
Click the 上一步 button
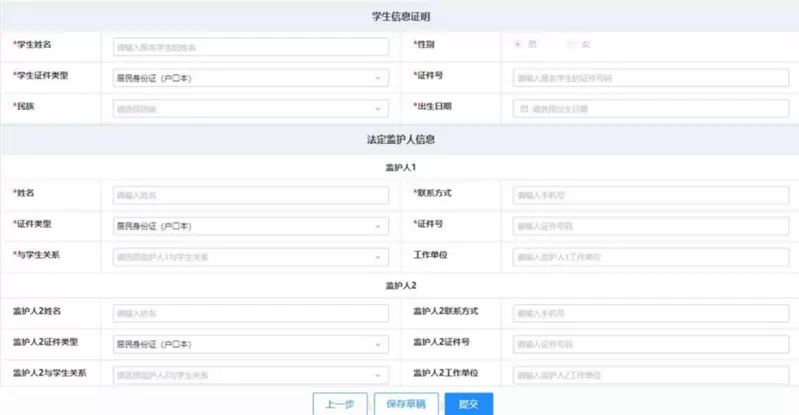[340, 404]
